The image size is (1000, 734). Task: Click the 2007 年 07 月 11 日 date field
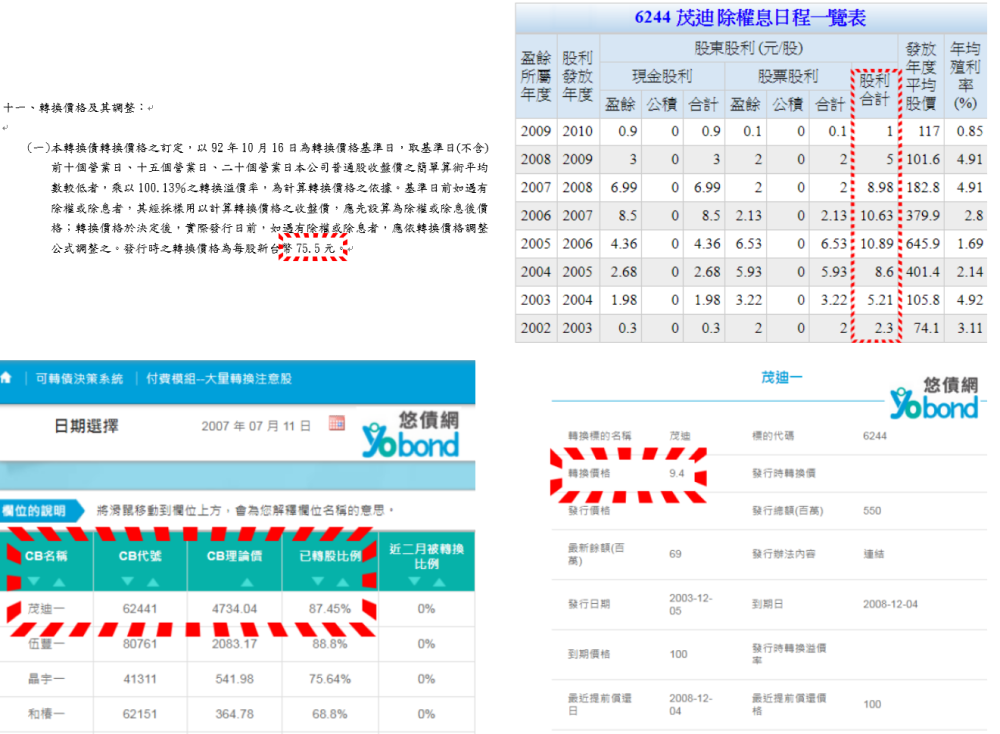pos(256,426)
